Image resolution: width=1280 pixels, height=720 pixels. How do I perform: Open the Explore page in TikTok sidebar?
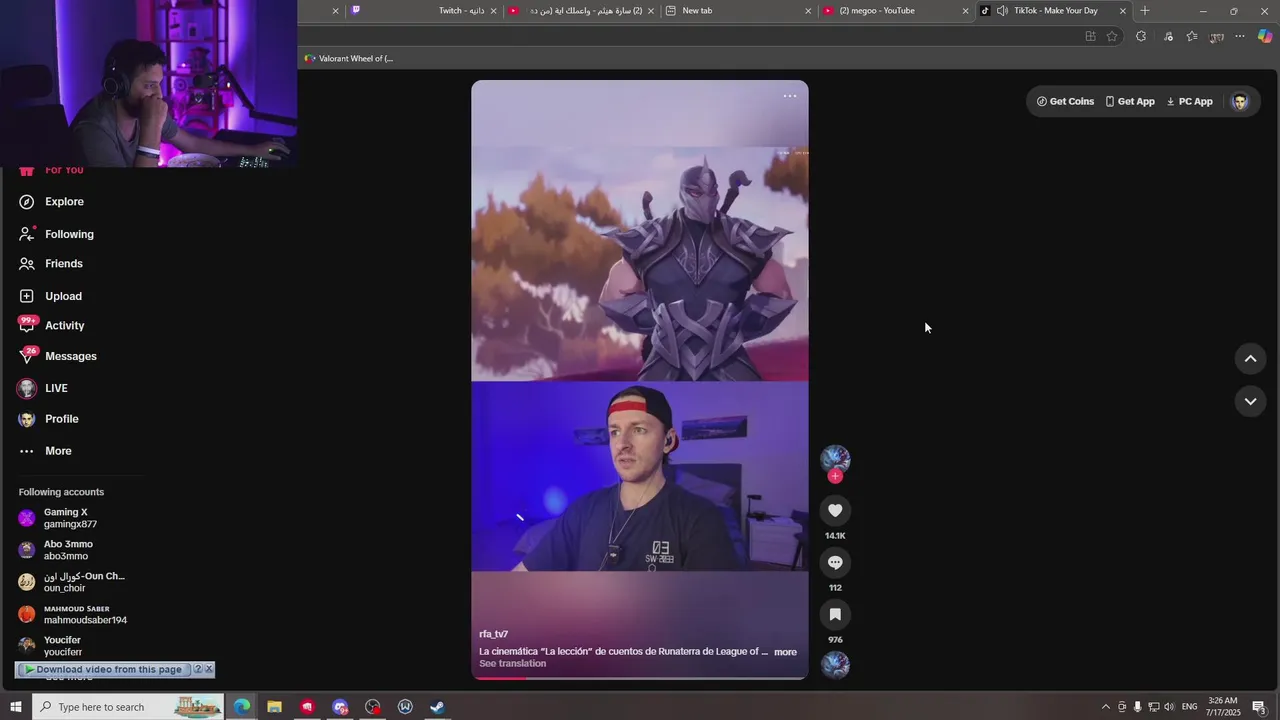pos(51,202)
